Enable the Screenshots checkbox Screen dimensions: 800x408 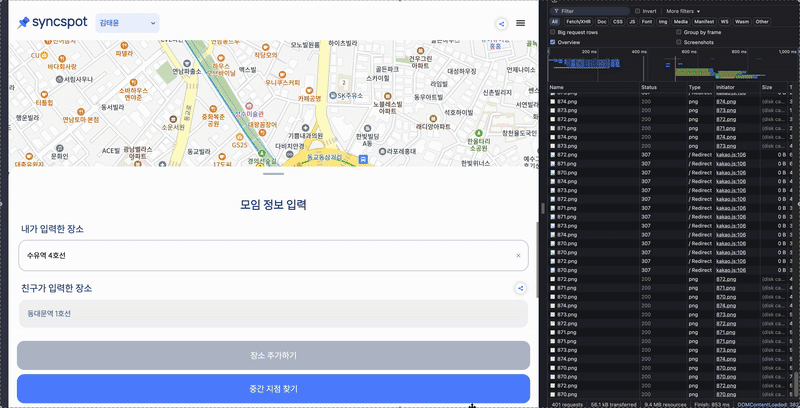678,42
